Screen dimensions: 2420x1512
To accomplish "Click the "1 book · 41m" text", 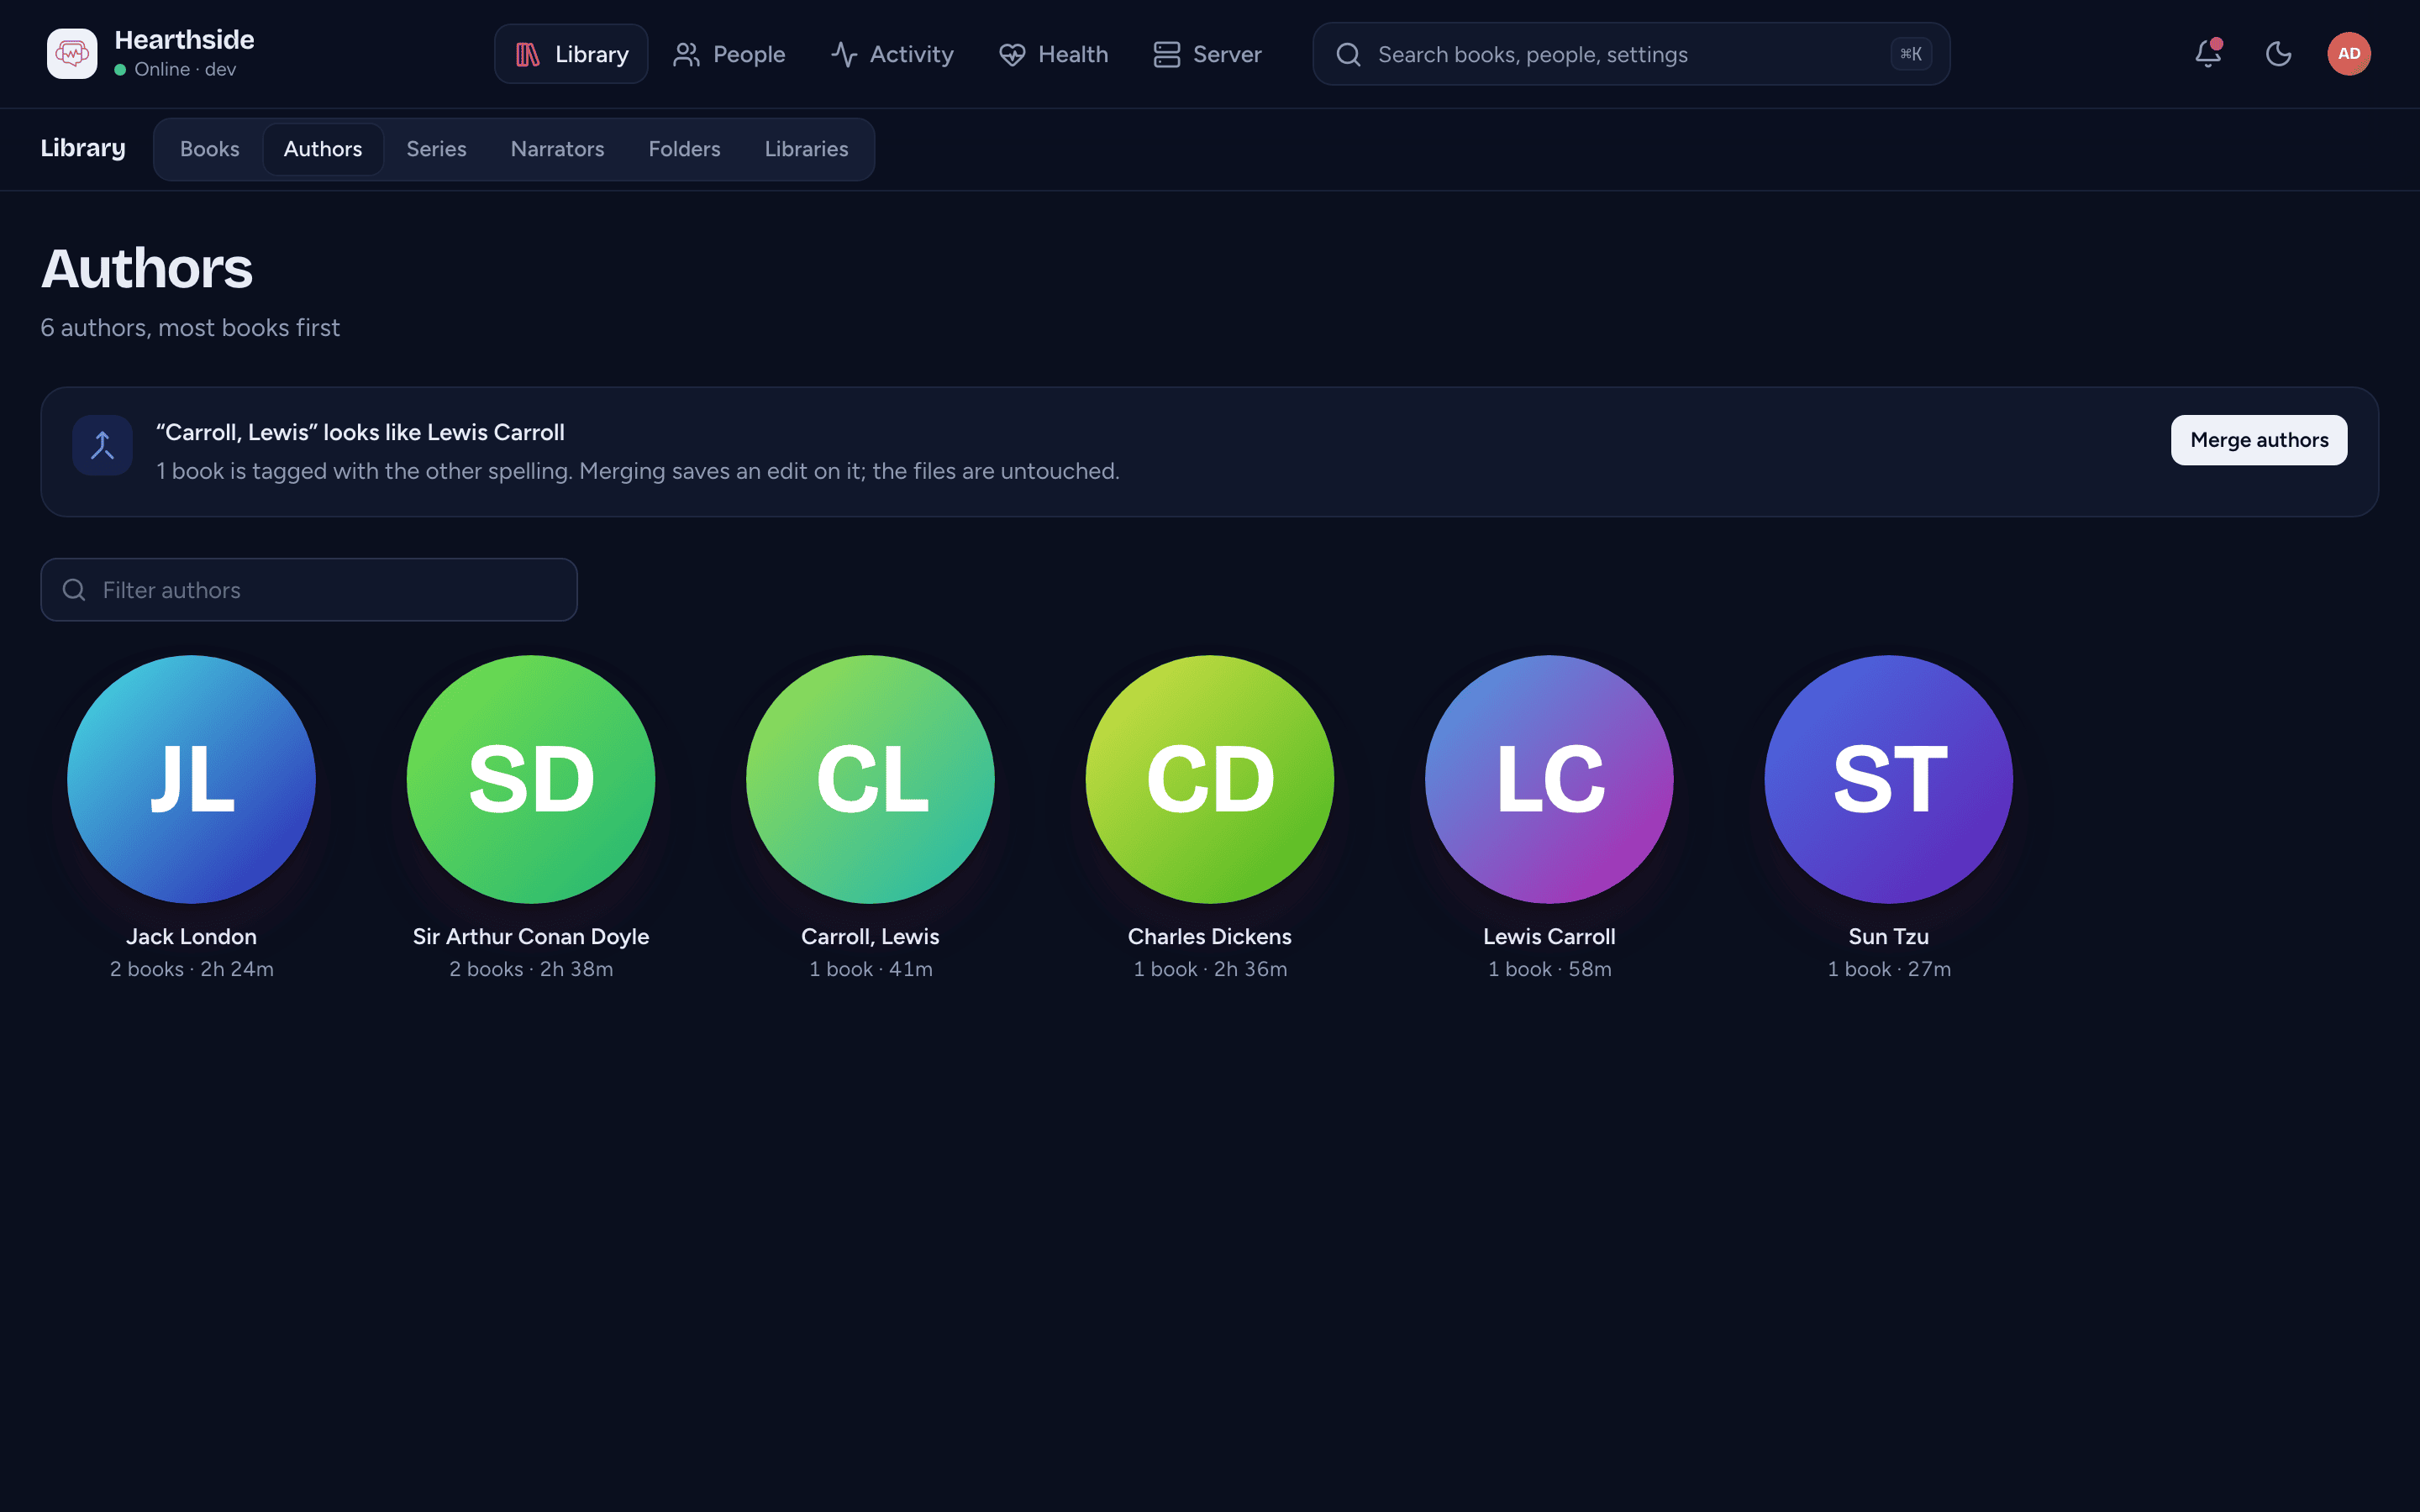I will [870, 969].
